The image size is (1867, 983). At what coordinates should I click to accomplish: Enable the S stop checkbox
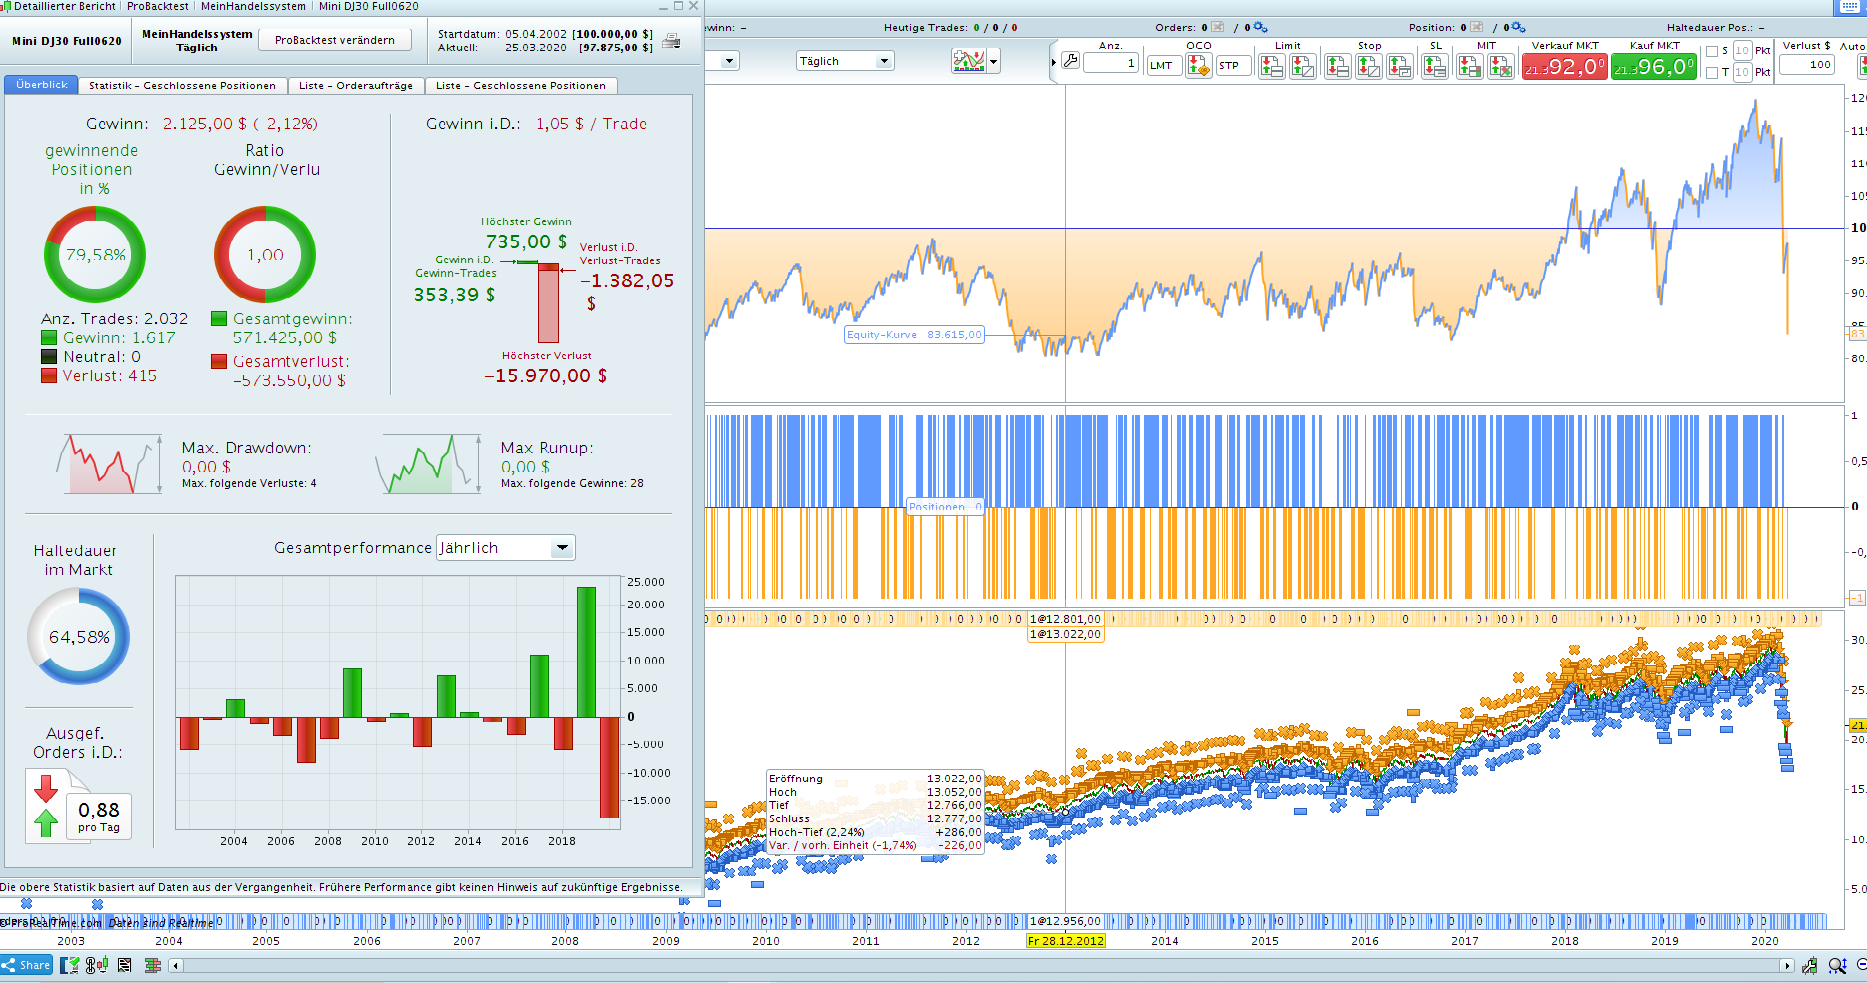1712,51
